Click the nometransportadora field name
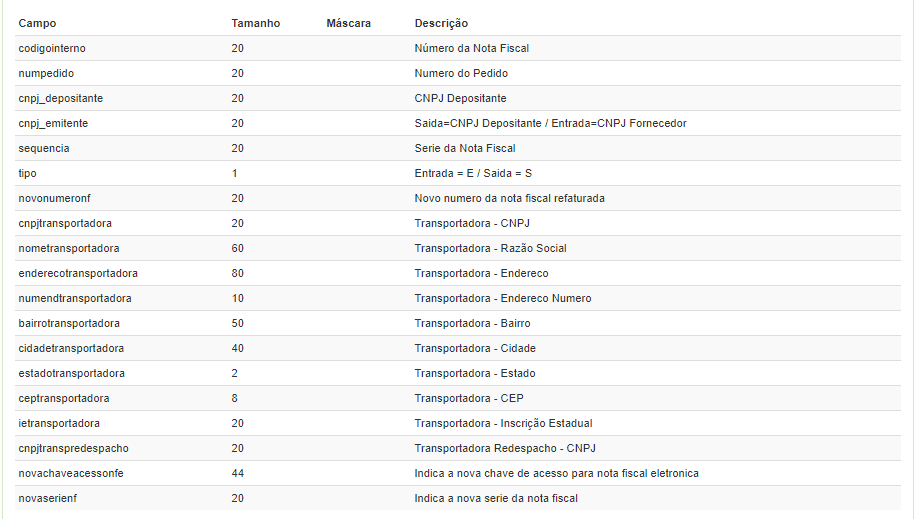The height and width of the screenshot is (519, 916). click(68, 248)
